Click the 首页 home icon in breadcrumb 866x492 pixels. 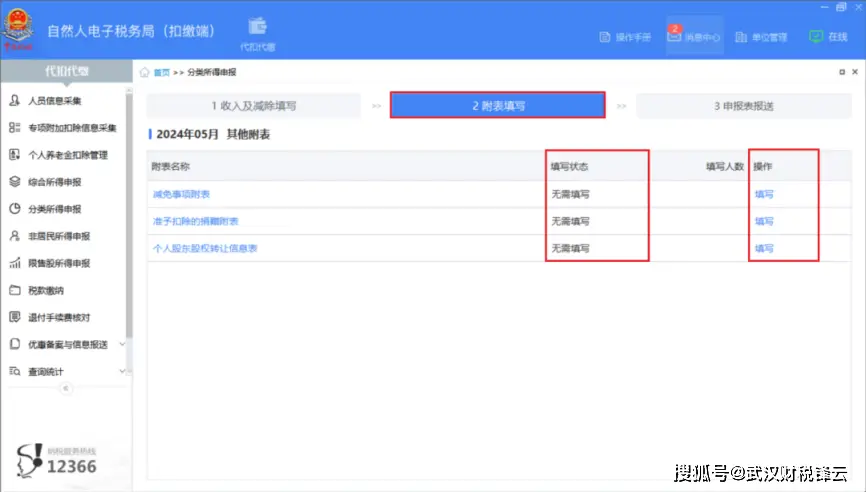pyautogui.click(x=146, y=72)
